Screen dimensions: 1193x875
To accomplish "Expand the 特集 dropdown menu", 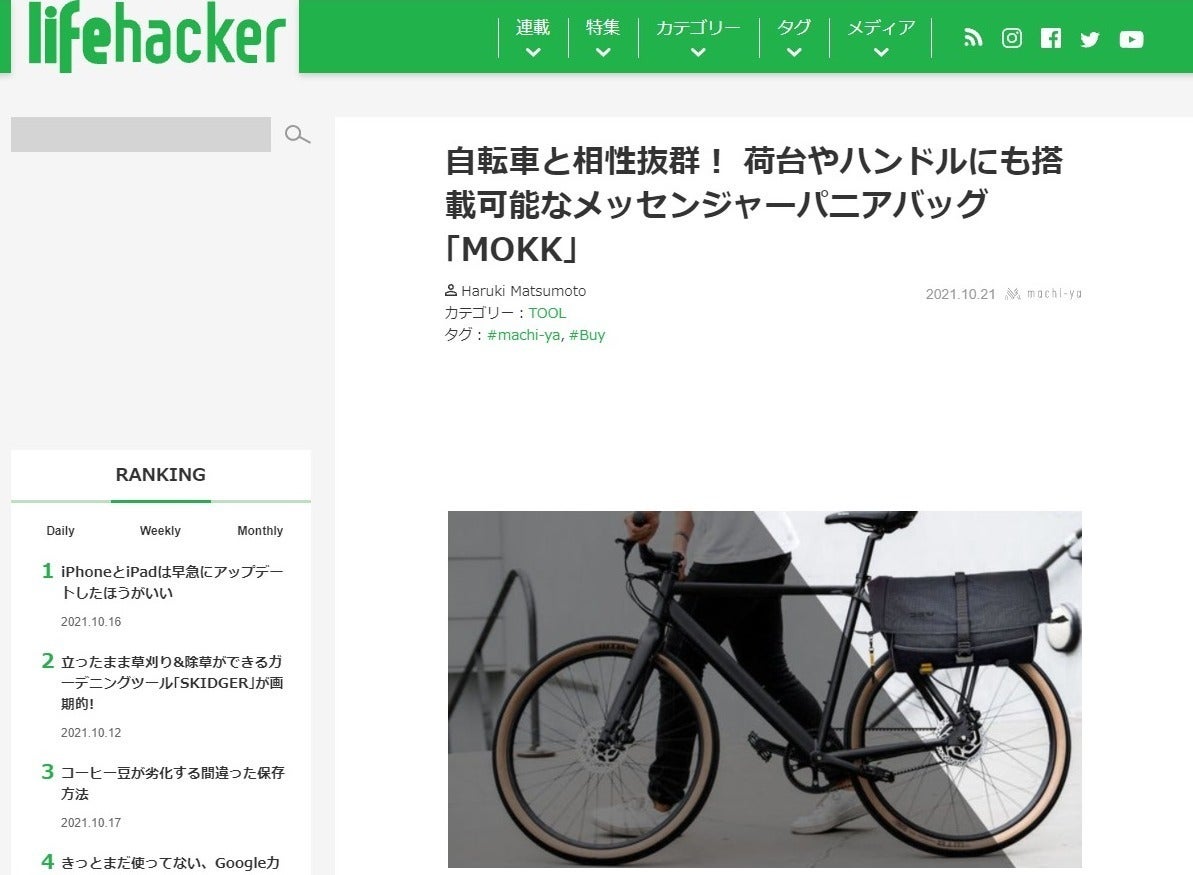I will pos(603,37).
